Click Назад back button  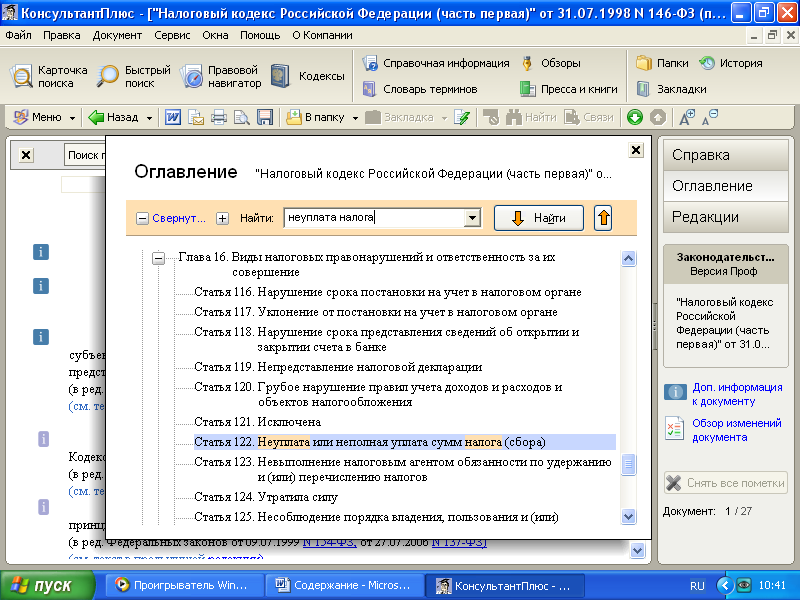tap(113, 117)
